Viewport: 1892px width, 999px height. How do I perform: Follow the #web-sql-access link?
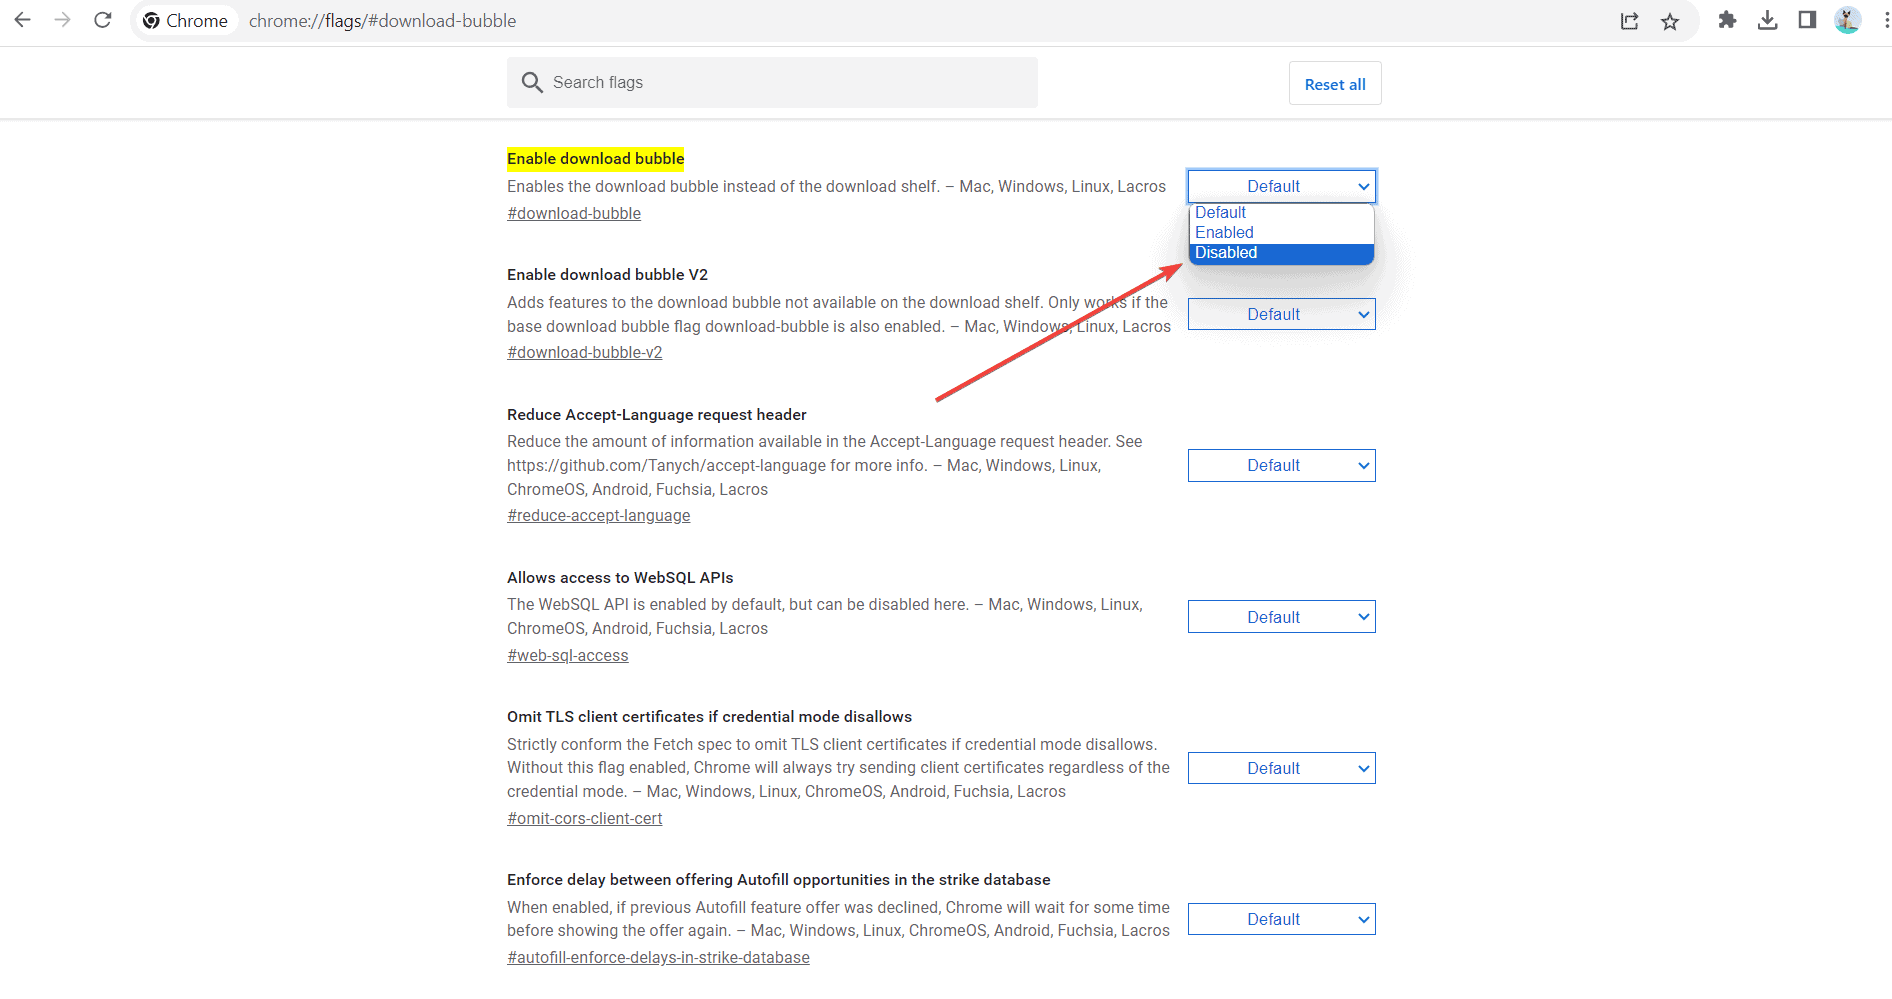567,655
